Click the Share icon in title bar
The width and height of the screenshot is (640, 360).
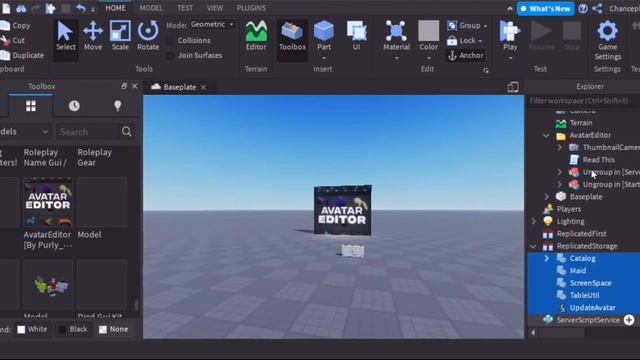click(597, 9)
